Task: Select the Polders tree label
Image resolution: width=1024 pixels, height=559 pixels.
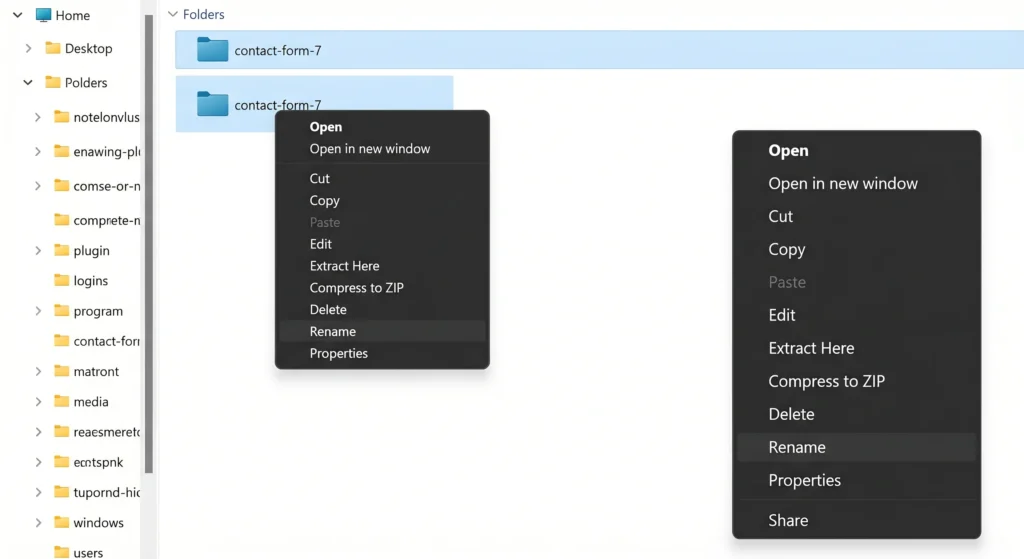Action: click(86, 82)
